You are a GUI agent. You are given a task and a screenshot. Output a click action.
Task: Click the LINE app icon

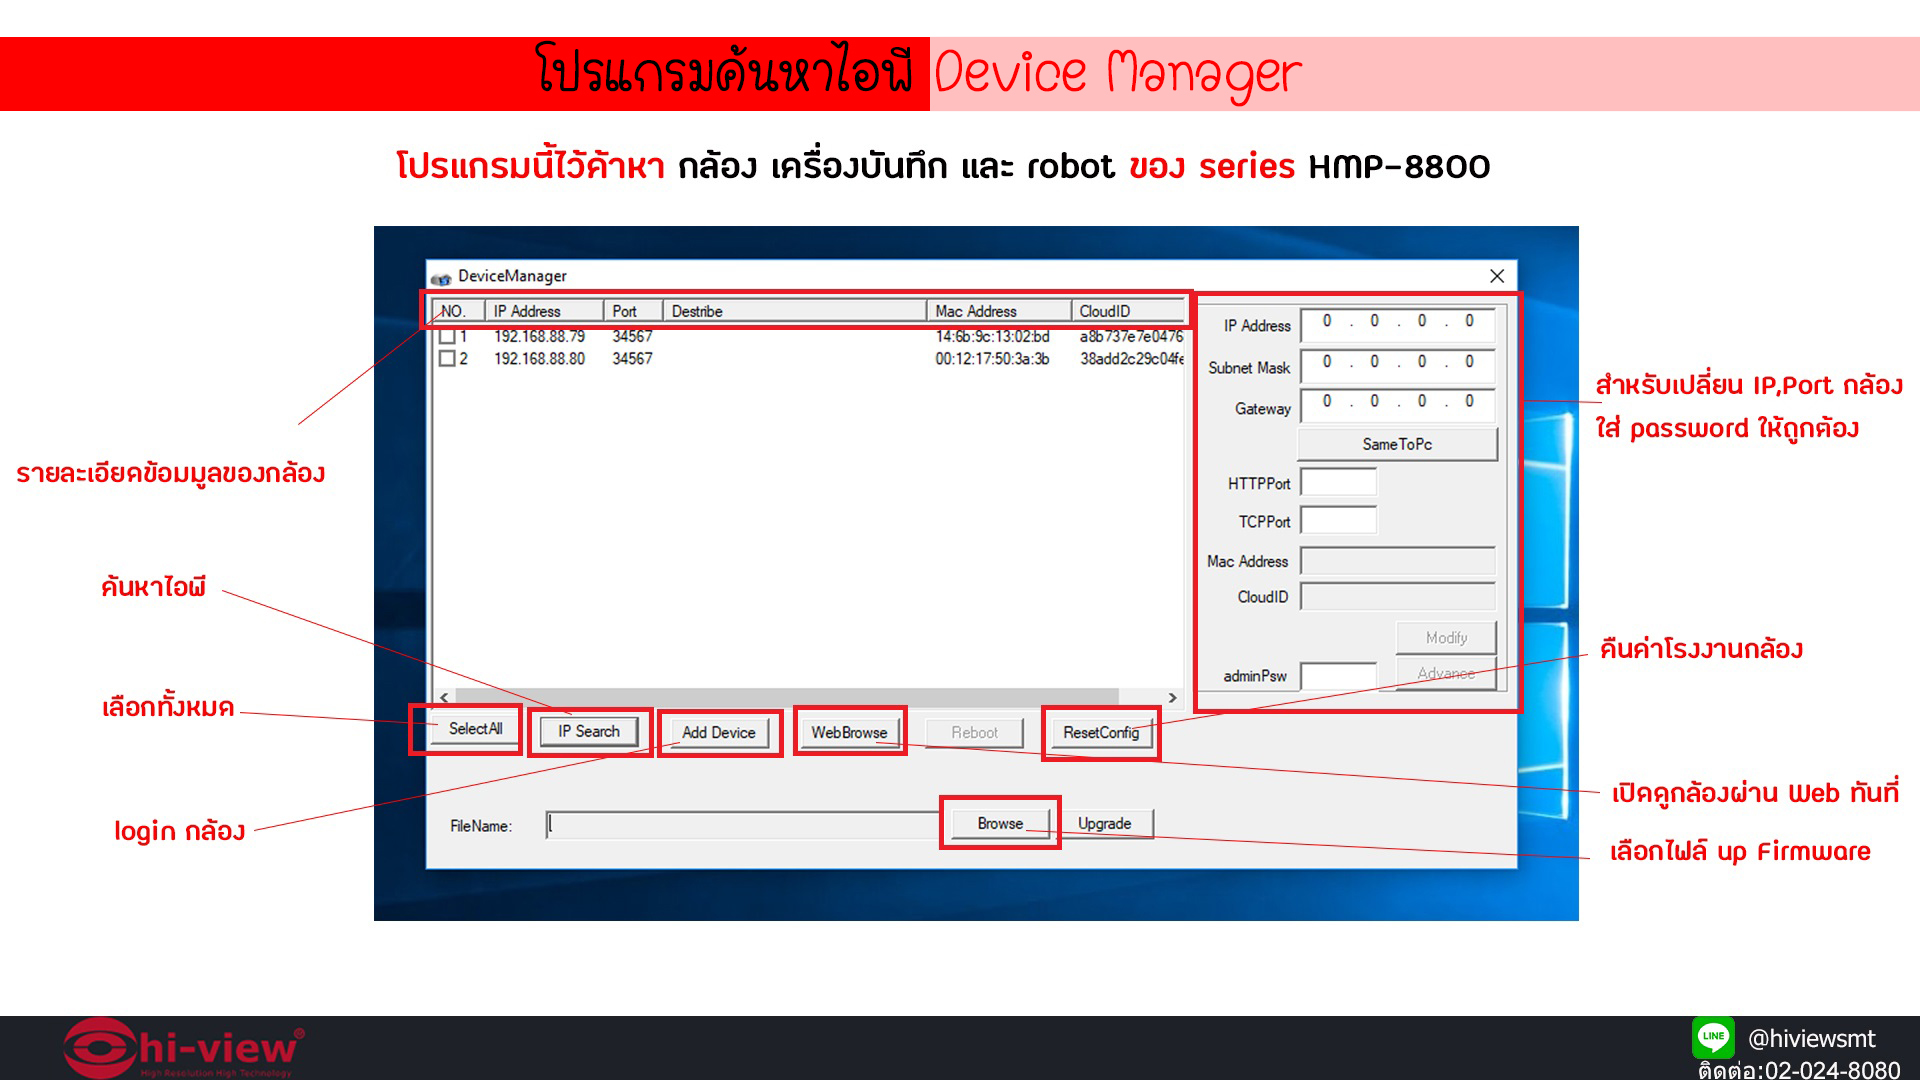[x=1712, y=1037]
